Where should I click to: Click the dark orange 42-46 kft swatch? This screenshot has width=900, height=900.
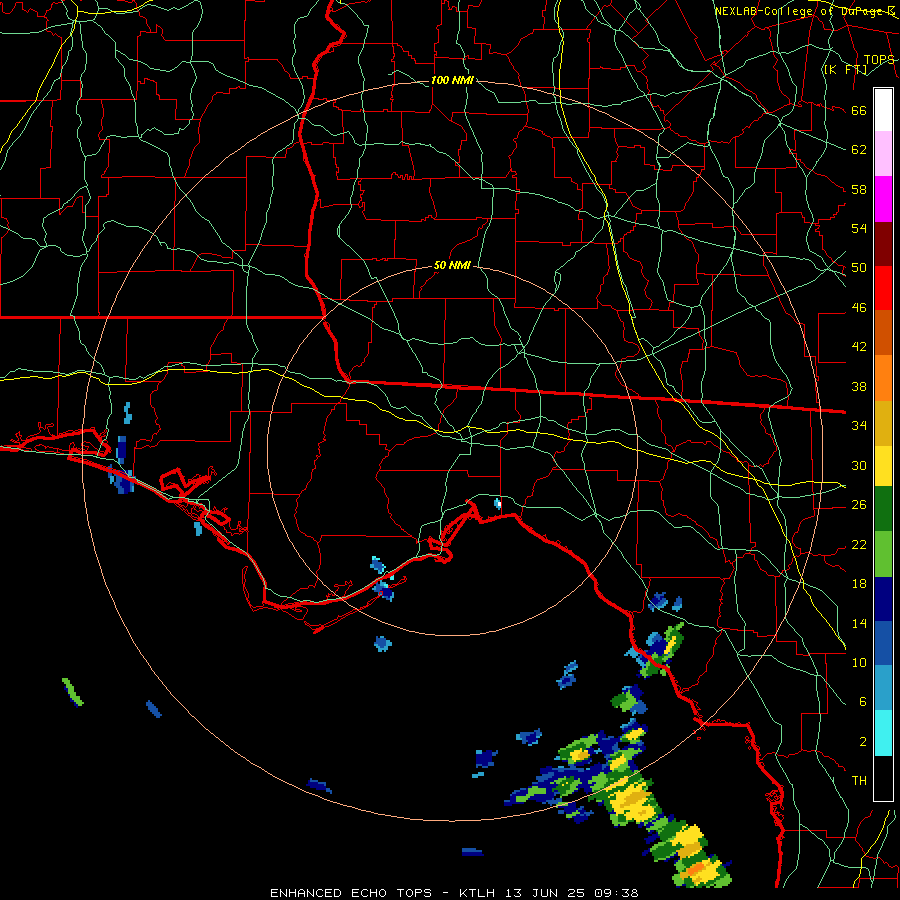click(883, 333)
